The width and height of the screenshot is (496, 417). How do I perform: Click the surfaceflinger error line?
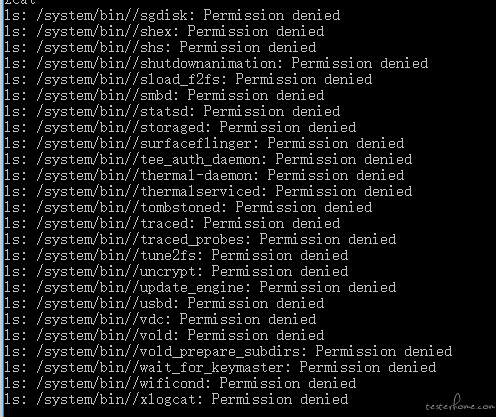coord(204,144)
